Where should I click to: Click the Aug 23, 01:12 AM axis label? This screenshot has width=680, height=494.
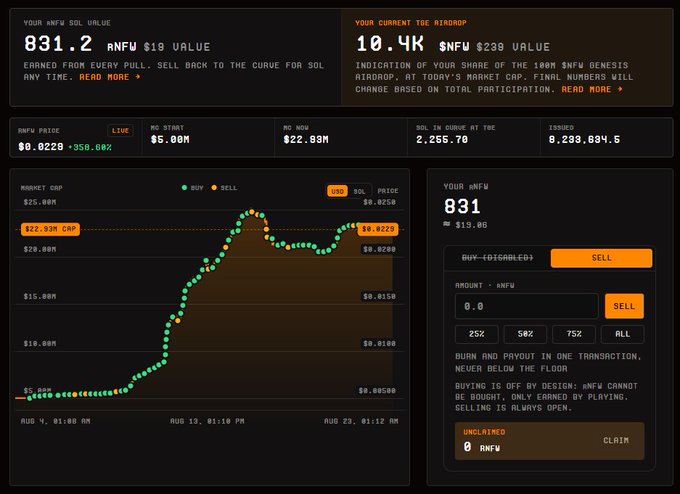(361, 421)
